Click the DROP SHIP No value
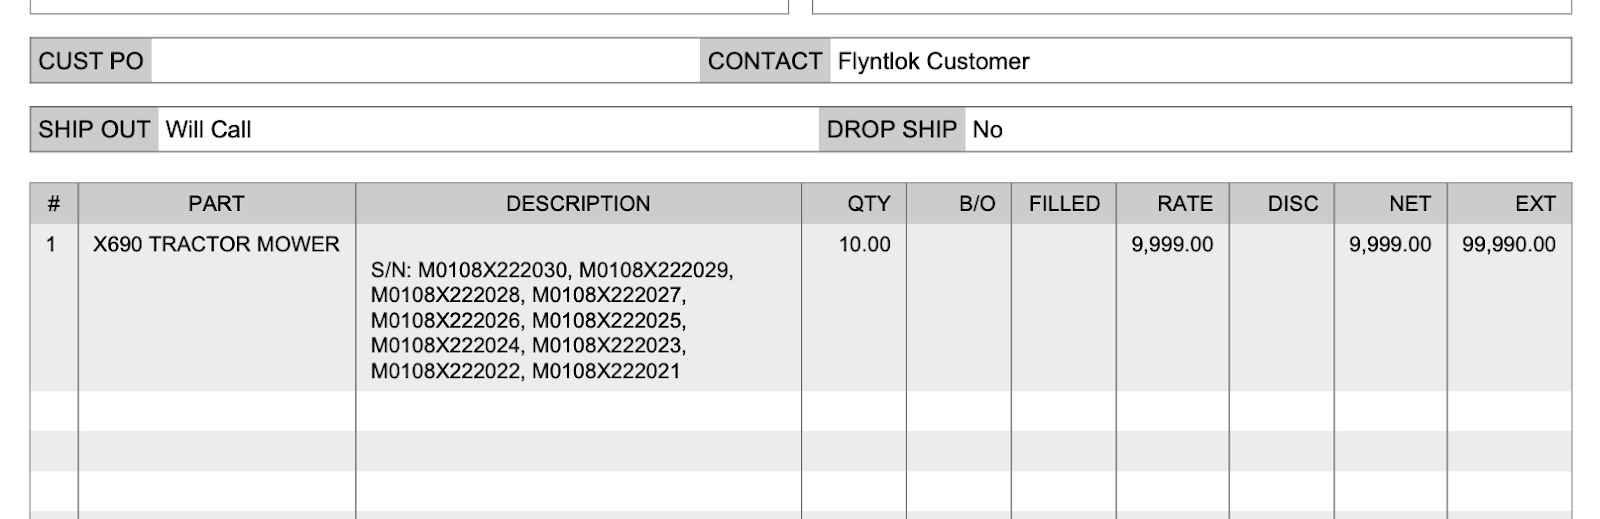 (987, 129)
